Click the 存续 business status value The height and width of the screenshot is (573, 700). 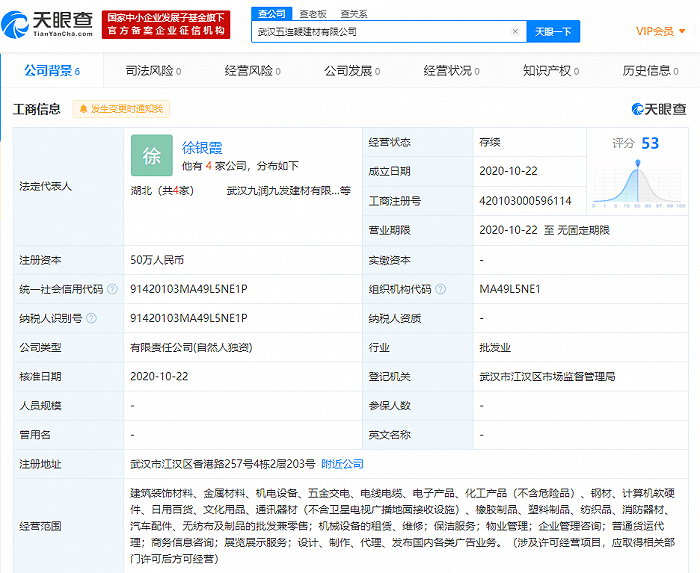tap(489, 142)
